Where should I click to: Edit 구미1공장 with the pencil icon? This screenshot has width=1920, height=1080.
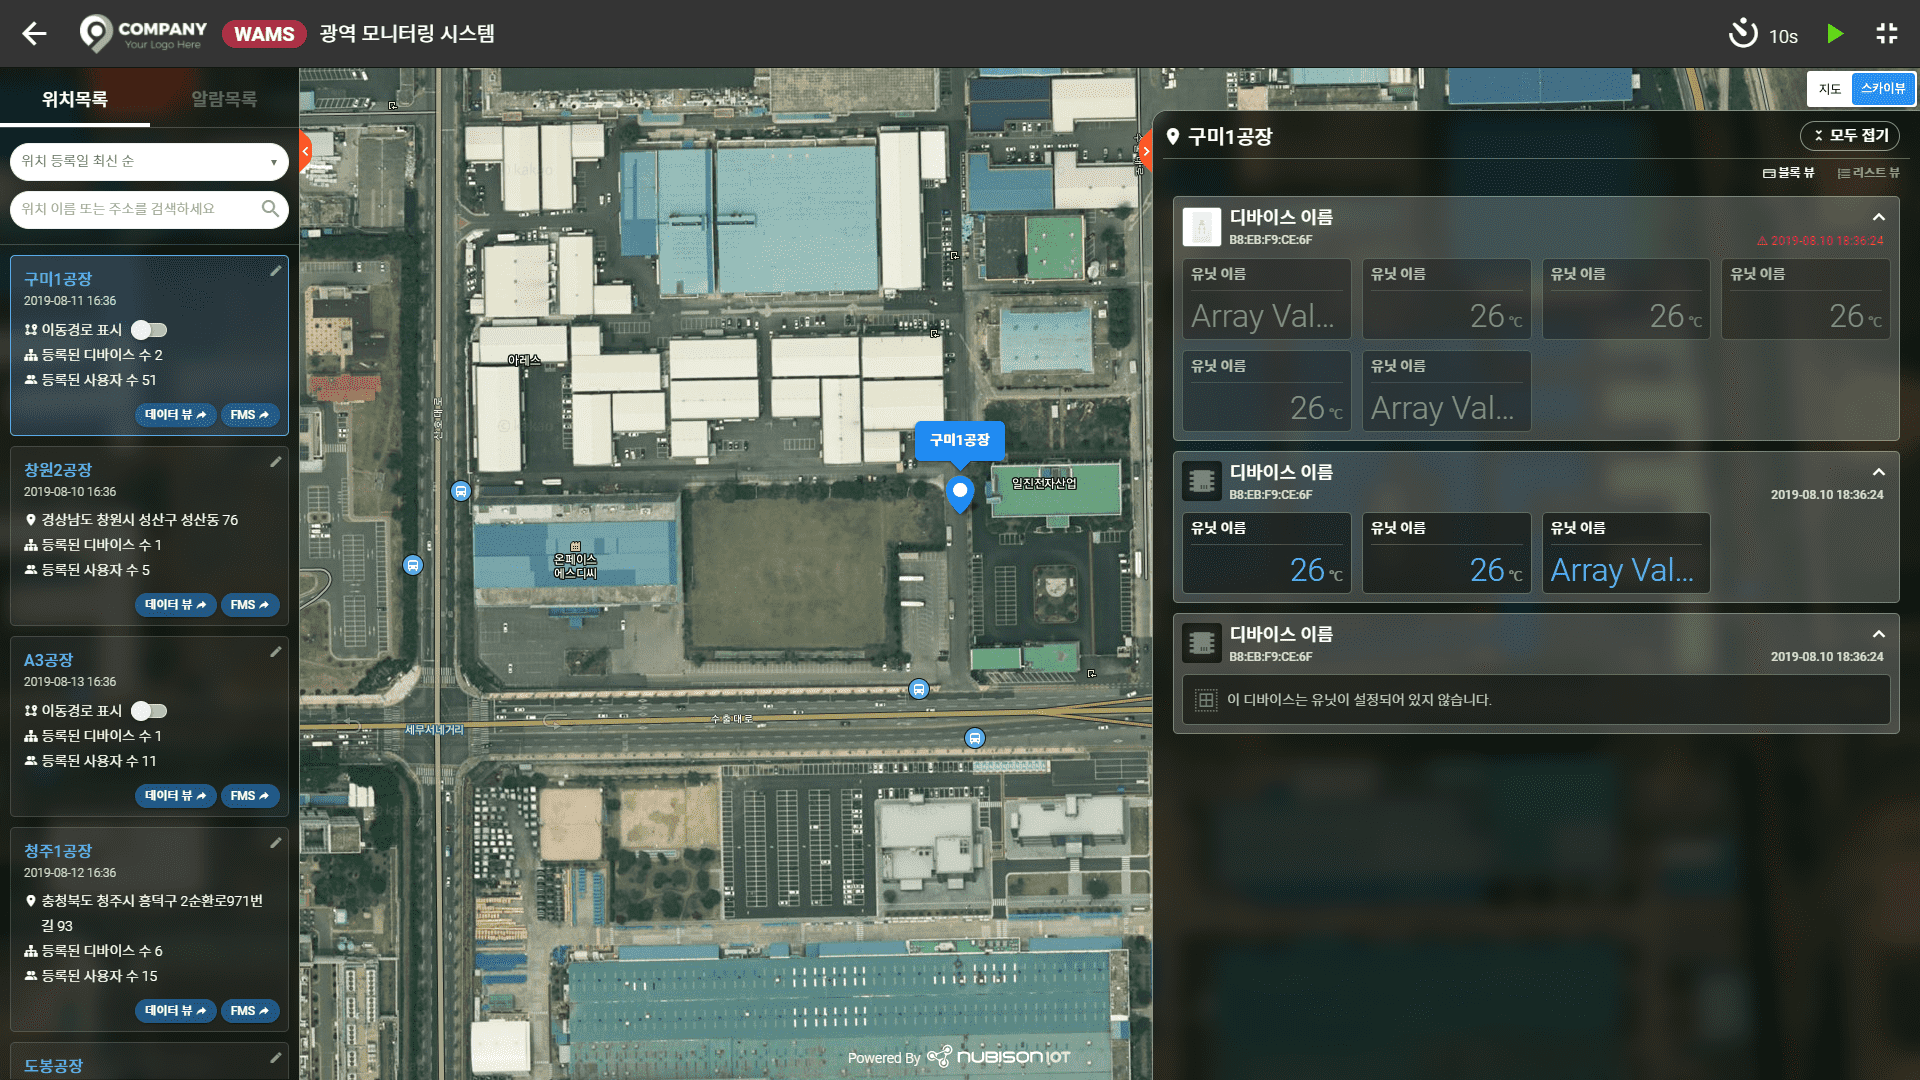click(276, 271)
